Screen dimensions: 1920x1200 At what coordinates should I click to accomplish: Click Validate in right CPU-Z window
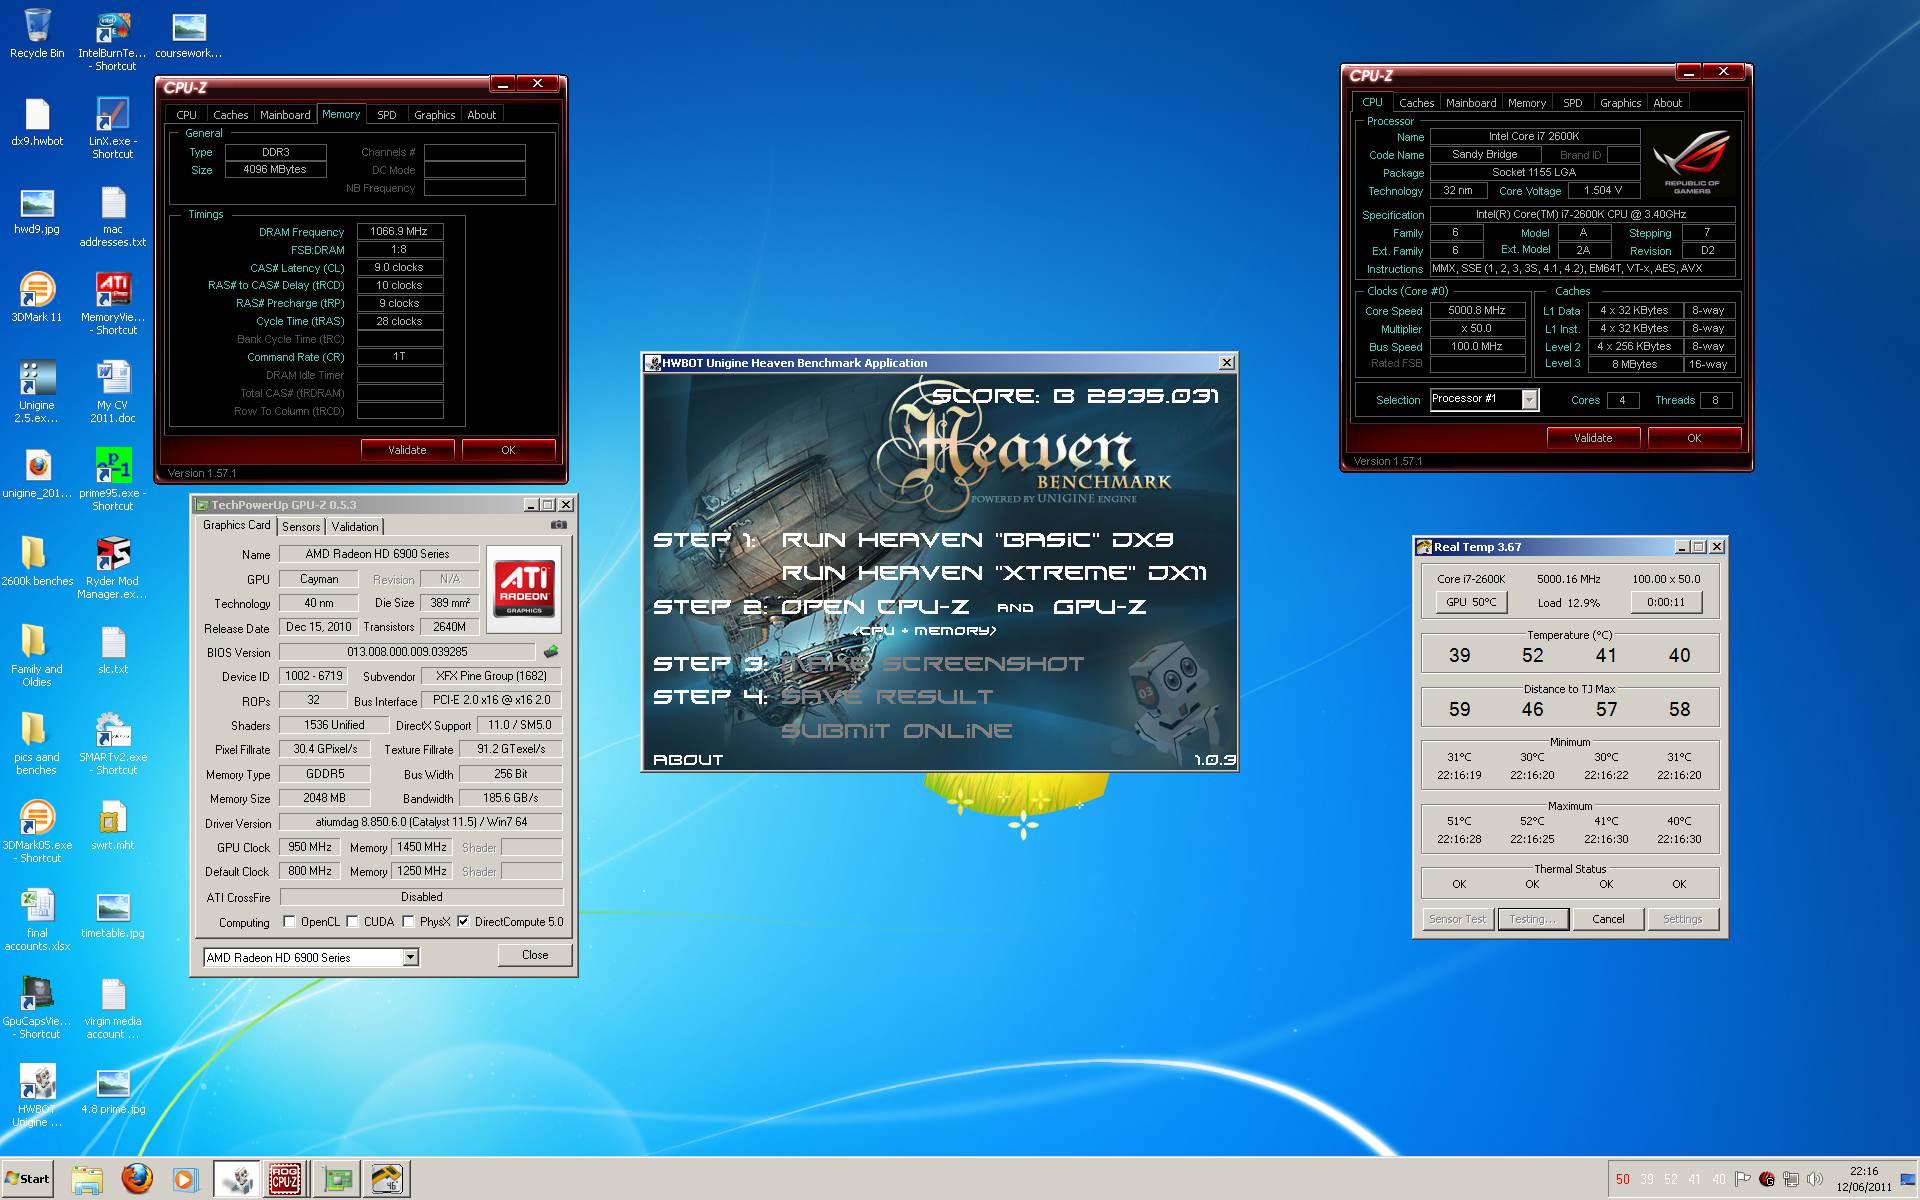(1593, 438)
